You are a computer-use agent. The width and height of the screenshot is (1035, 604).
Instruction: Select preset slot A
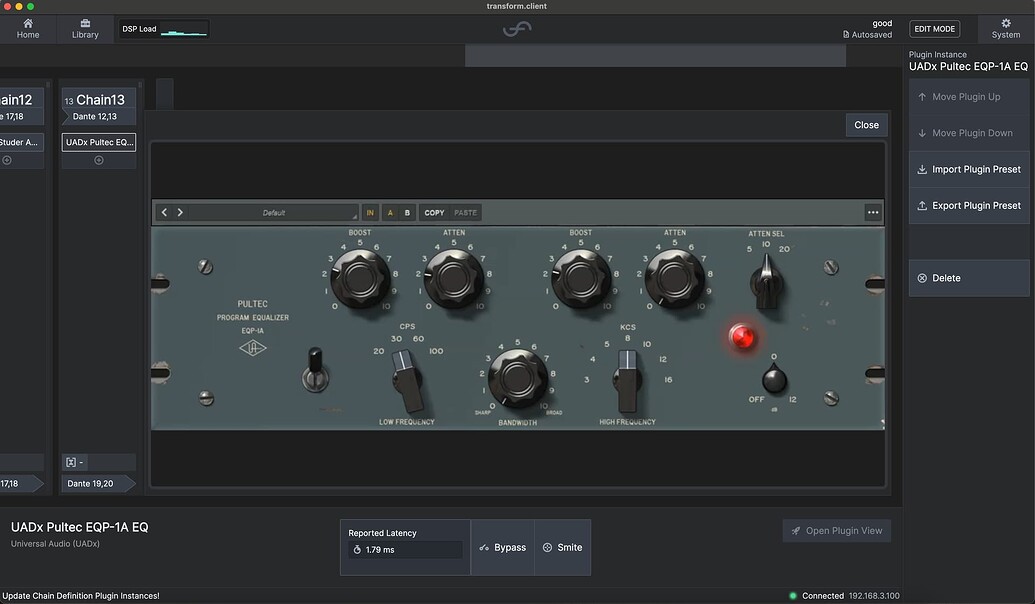[390, 213]
